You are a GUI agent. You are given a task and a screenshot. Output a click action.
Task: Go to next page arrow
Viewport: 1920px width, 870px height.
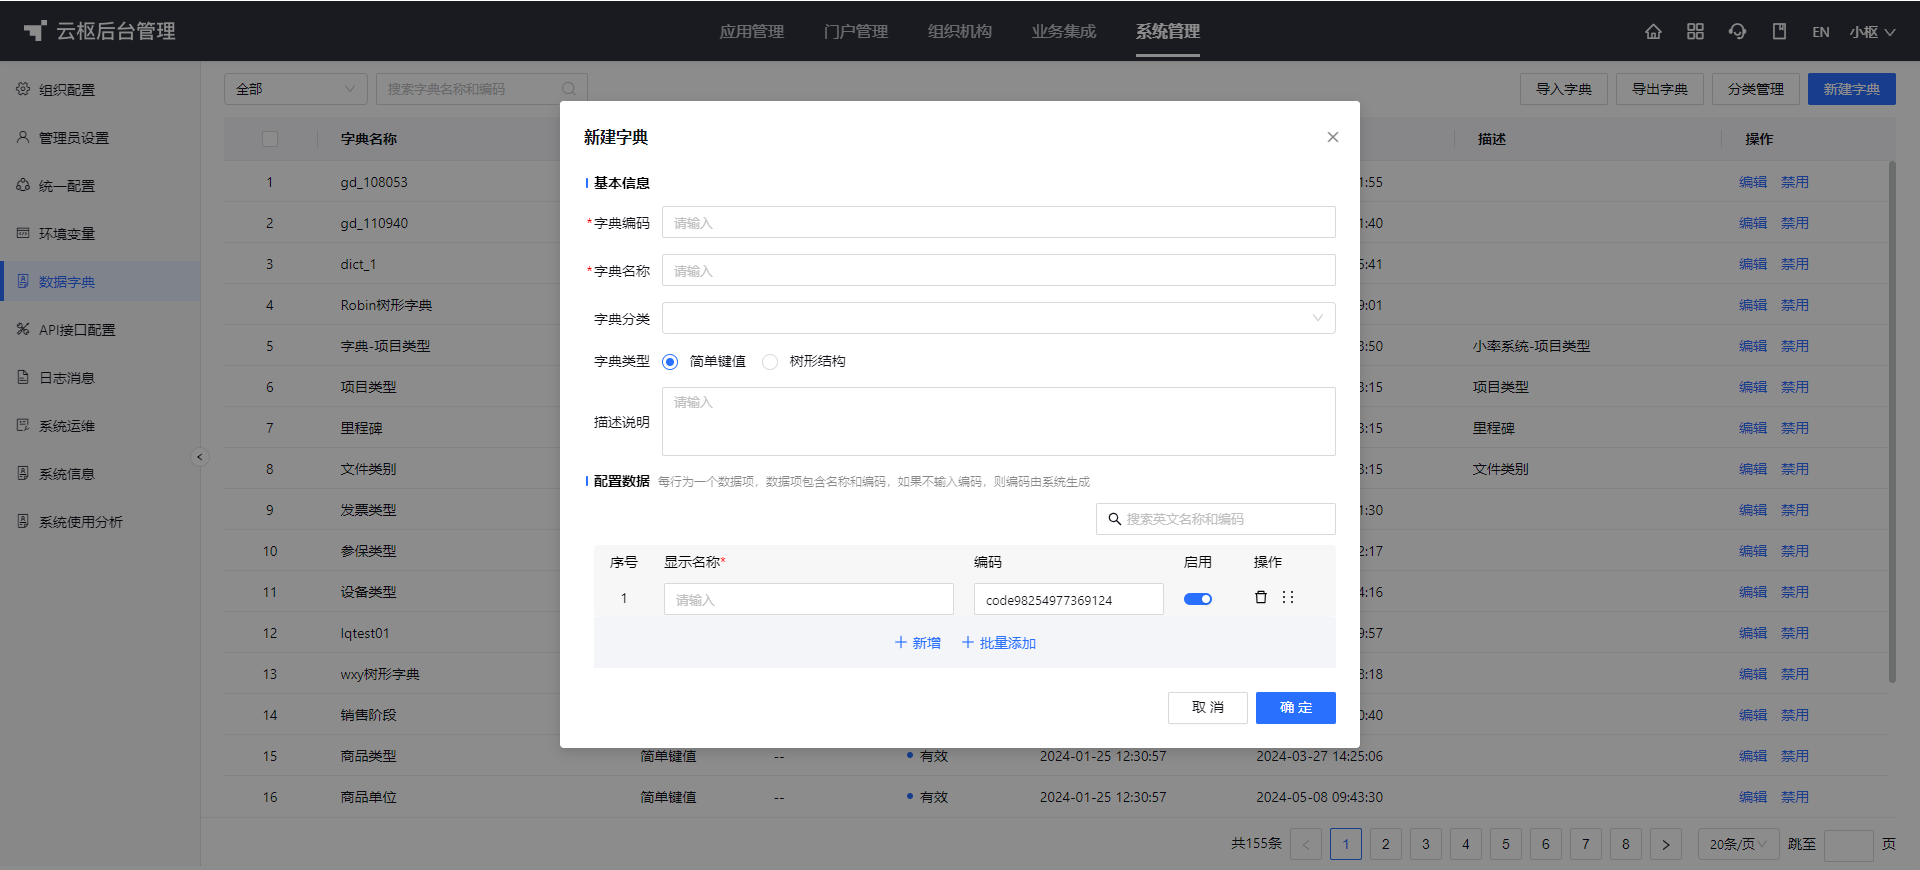(1666, 844)
